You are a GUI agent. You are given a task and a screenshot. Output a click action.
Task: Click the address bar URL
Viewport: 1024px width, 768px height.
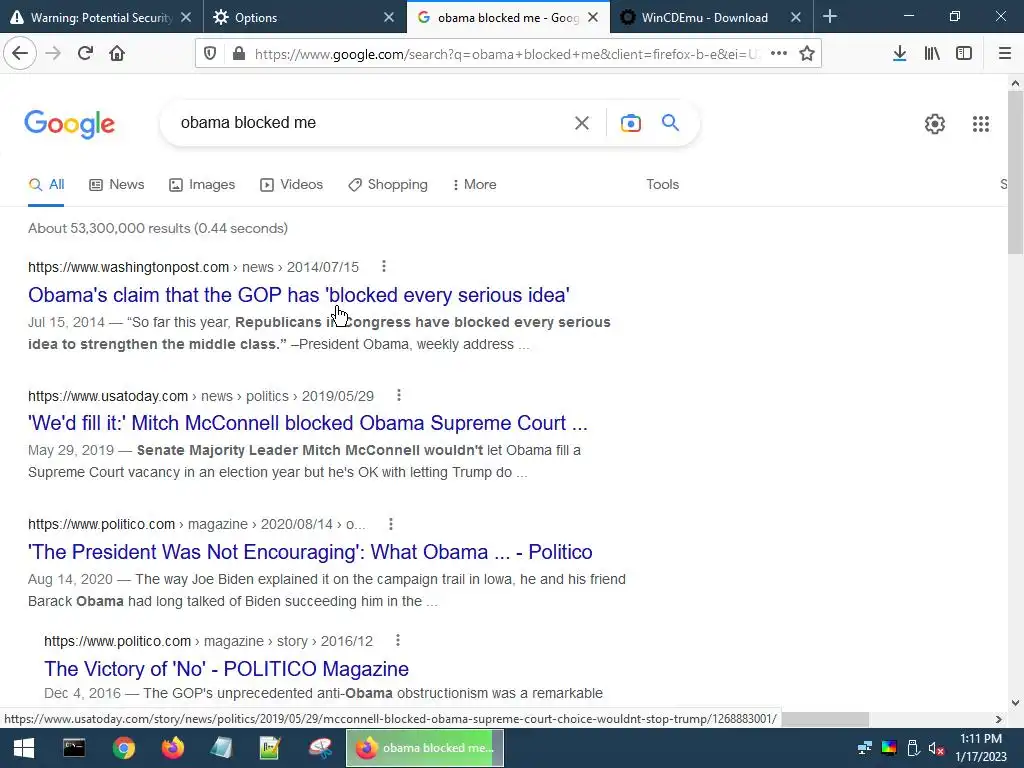point(507,54)
